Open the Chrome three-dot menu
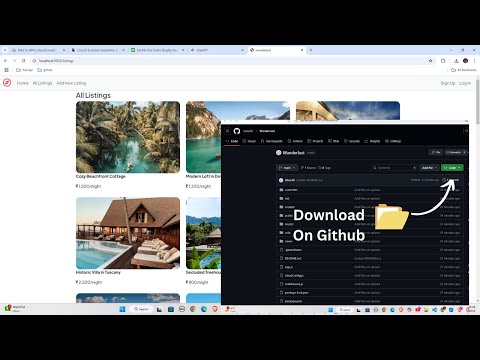This screenshot has height=360, width=480. tap(474, 61)
